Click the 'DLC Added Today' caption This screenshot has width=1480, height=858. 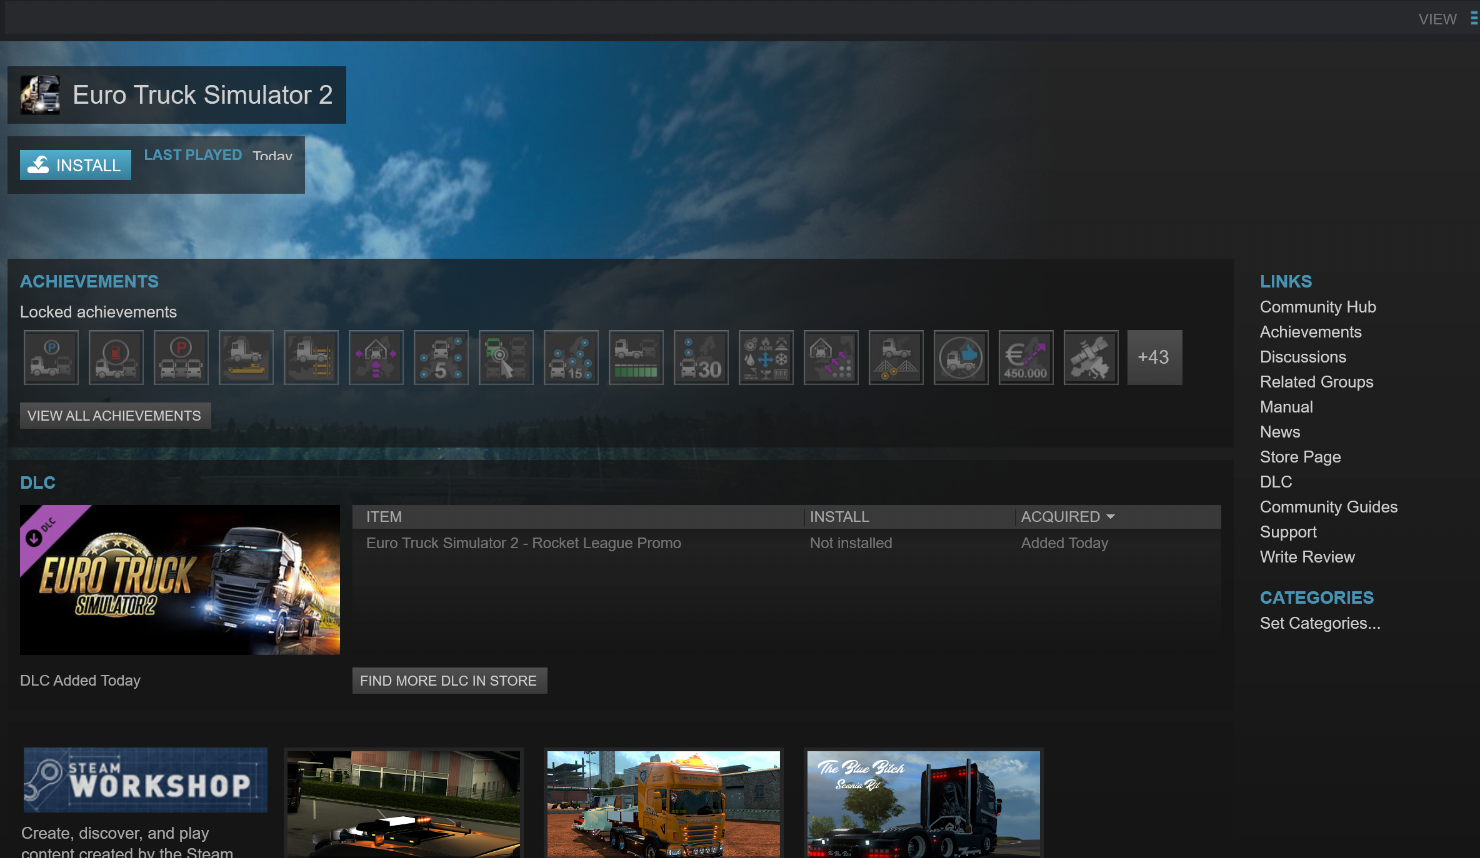(x=80, y=681)
